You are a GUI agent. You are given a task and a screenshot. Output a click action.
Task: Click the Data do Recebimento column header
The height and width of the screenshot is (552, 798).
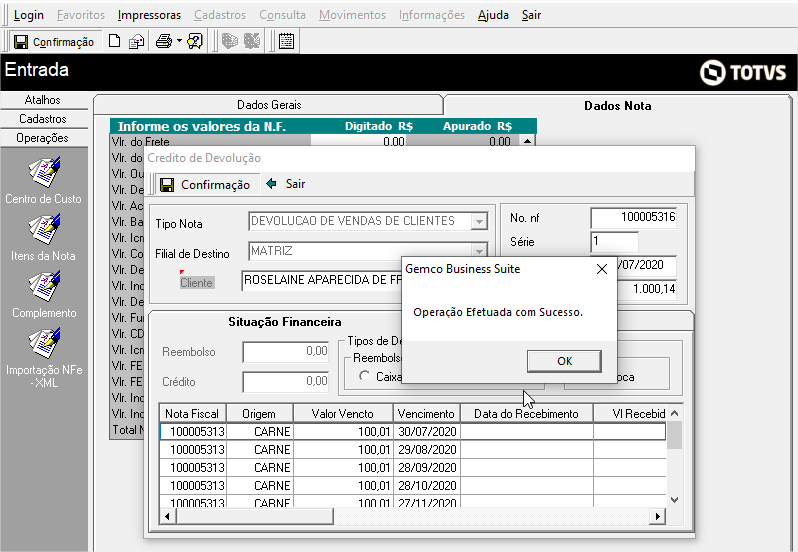pos(526,414)
